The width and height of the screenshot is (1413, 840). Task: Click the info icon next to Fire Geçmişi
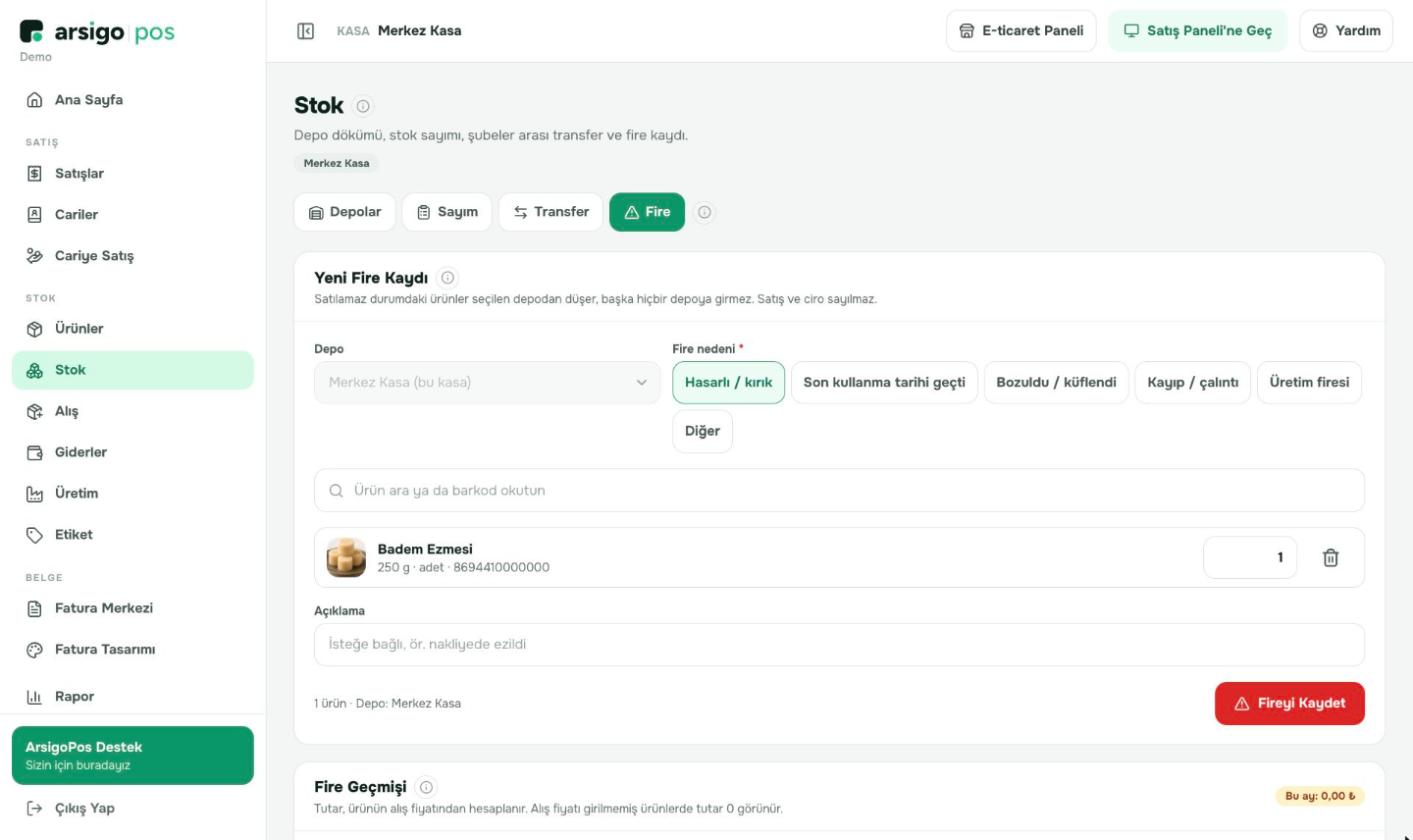click(x=427, y=788)
